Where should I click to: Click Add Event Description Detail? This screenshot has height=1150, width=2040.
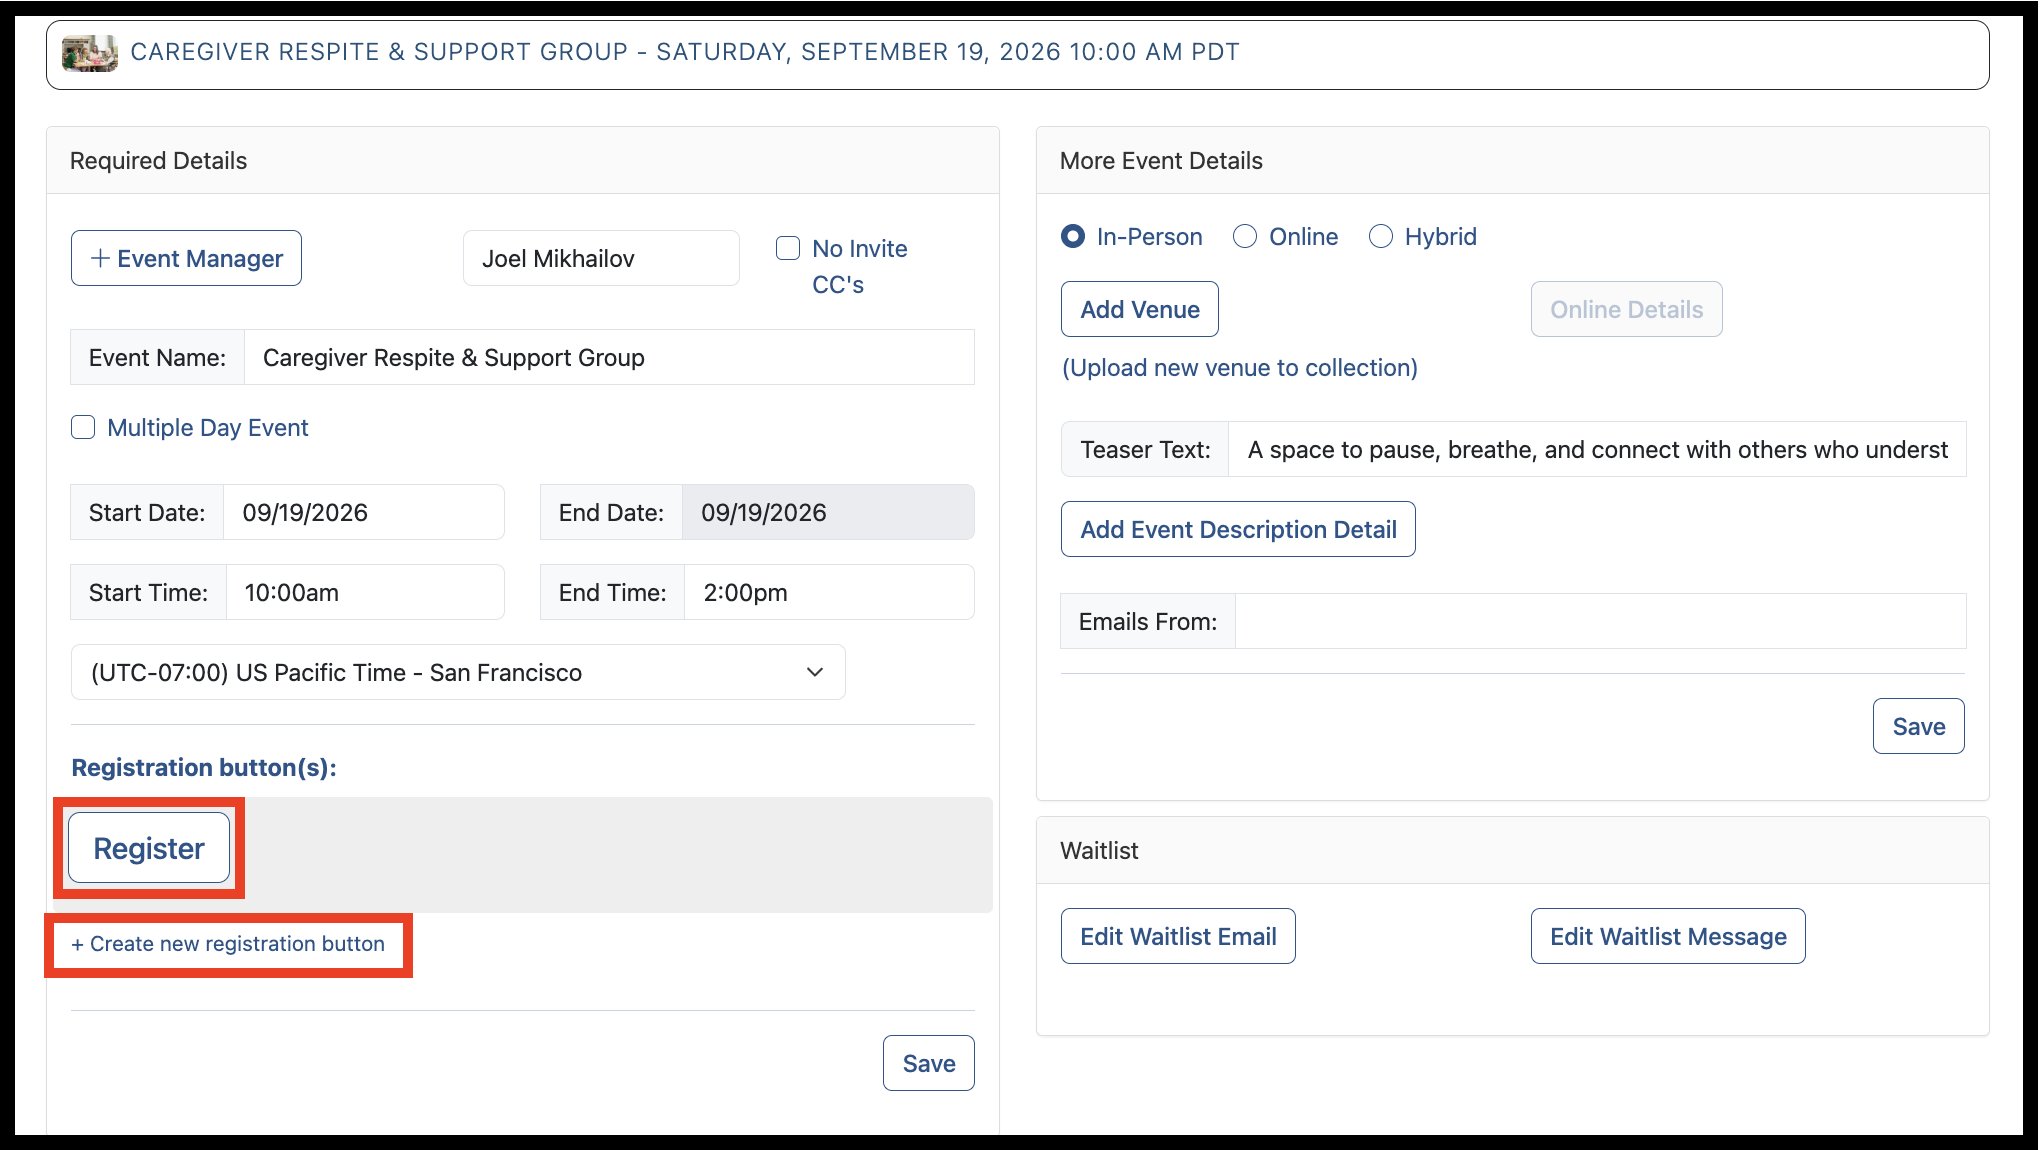(x=1238, y=529)
